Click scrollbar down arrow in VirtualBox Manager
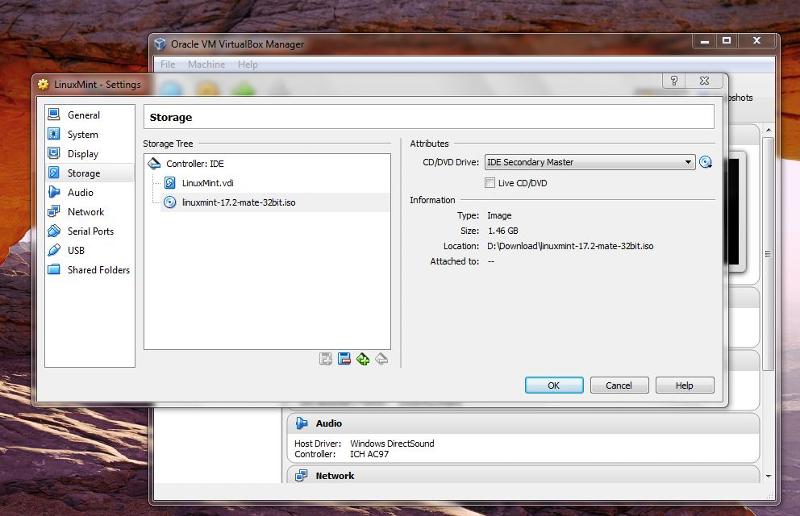This screenshot has height=516, width=800. tap(768, 476)
